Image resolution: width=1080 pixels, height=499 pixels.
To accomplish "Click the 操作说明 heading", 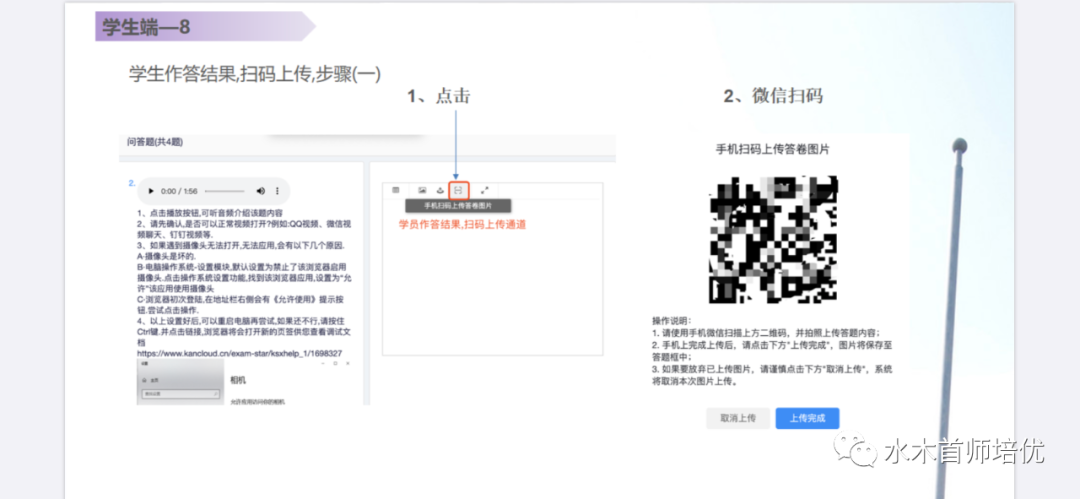I will tap(674, 320).
